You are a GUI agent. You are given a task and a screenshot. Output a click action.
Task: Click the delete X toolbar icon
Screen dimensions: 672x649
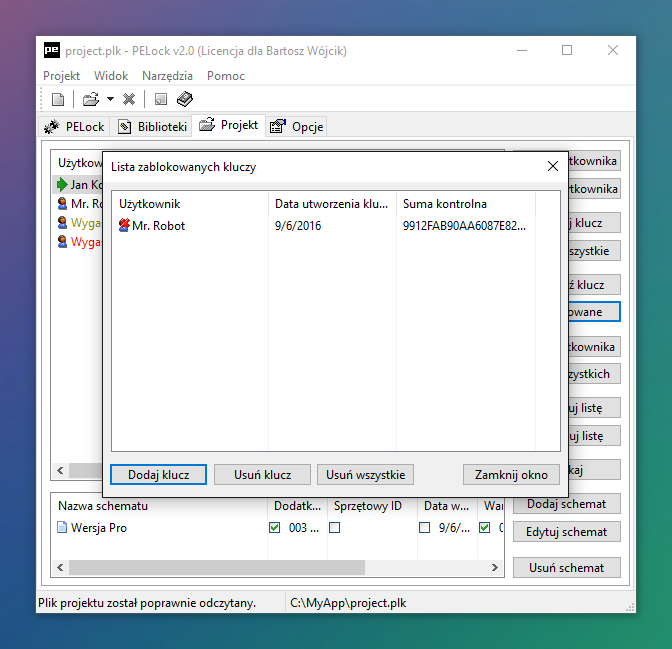point(129,99)
